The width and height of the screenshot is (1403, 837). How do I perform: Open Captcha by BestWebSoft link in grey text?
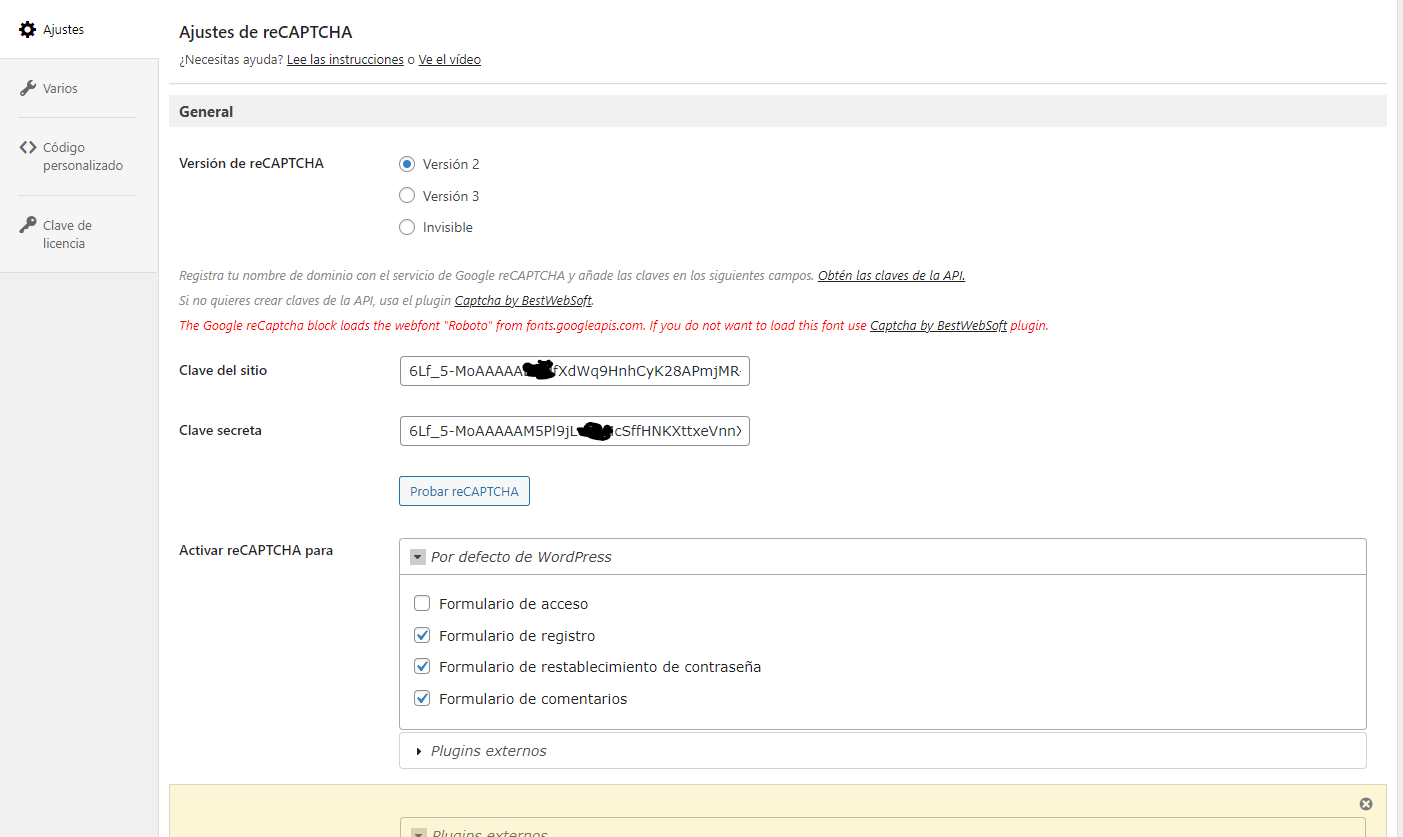coord(523,300)
